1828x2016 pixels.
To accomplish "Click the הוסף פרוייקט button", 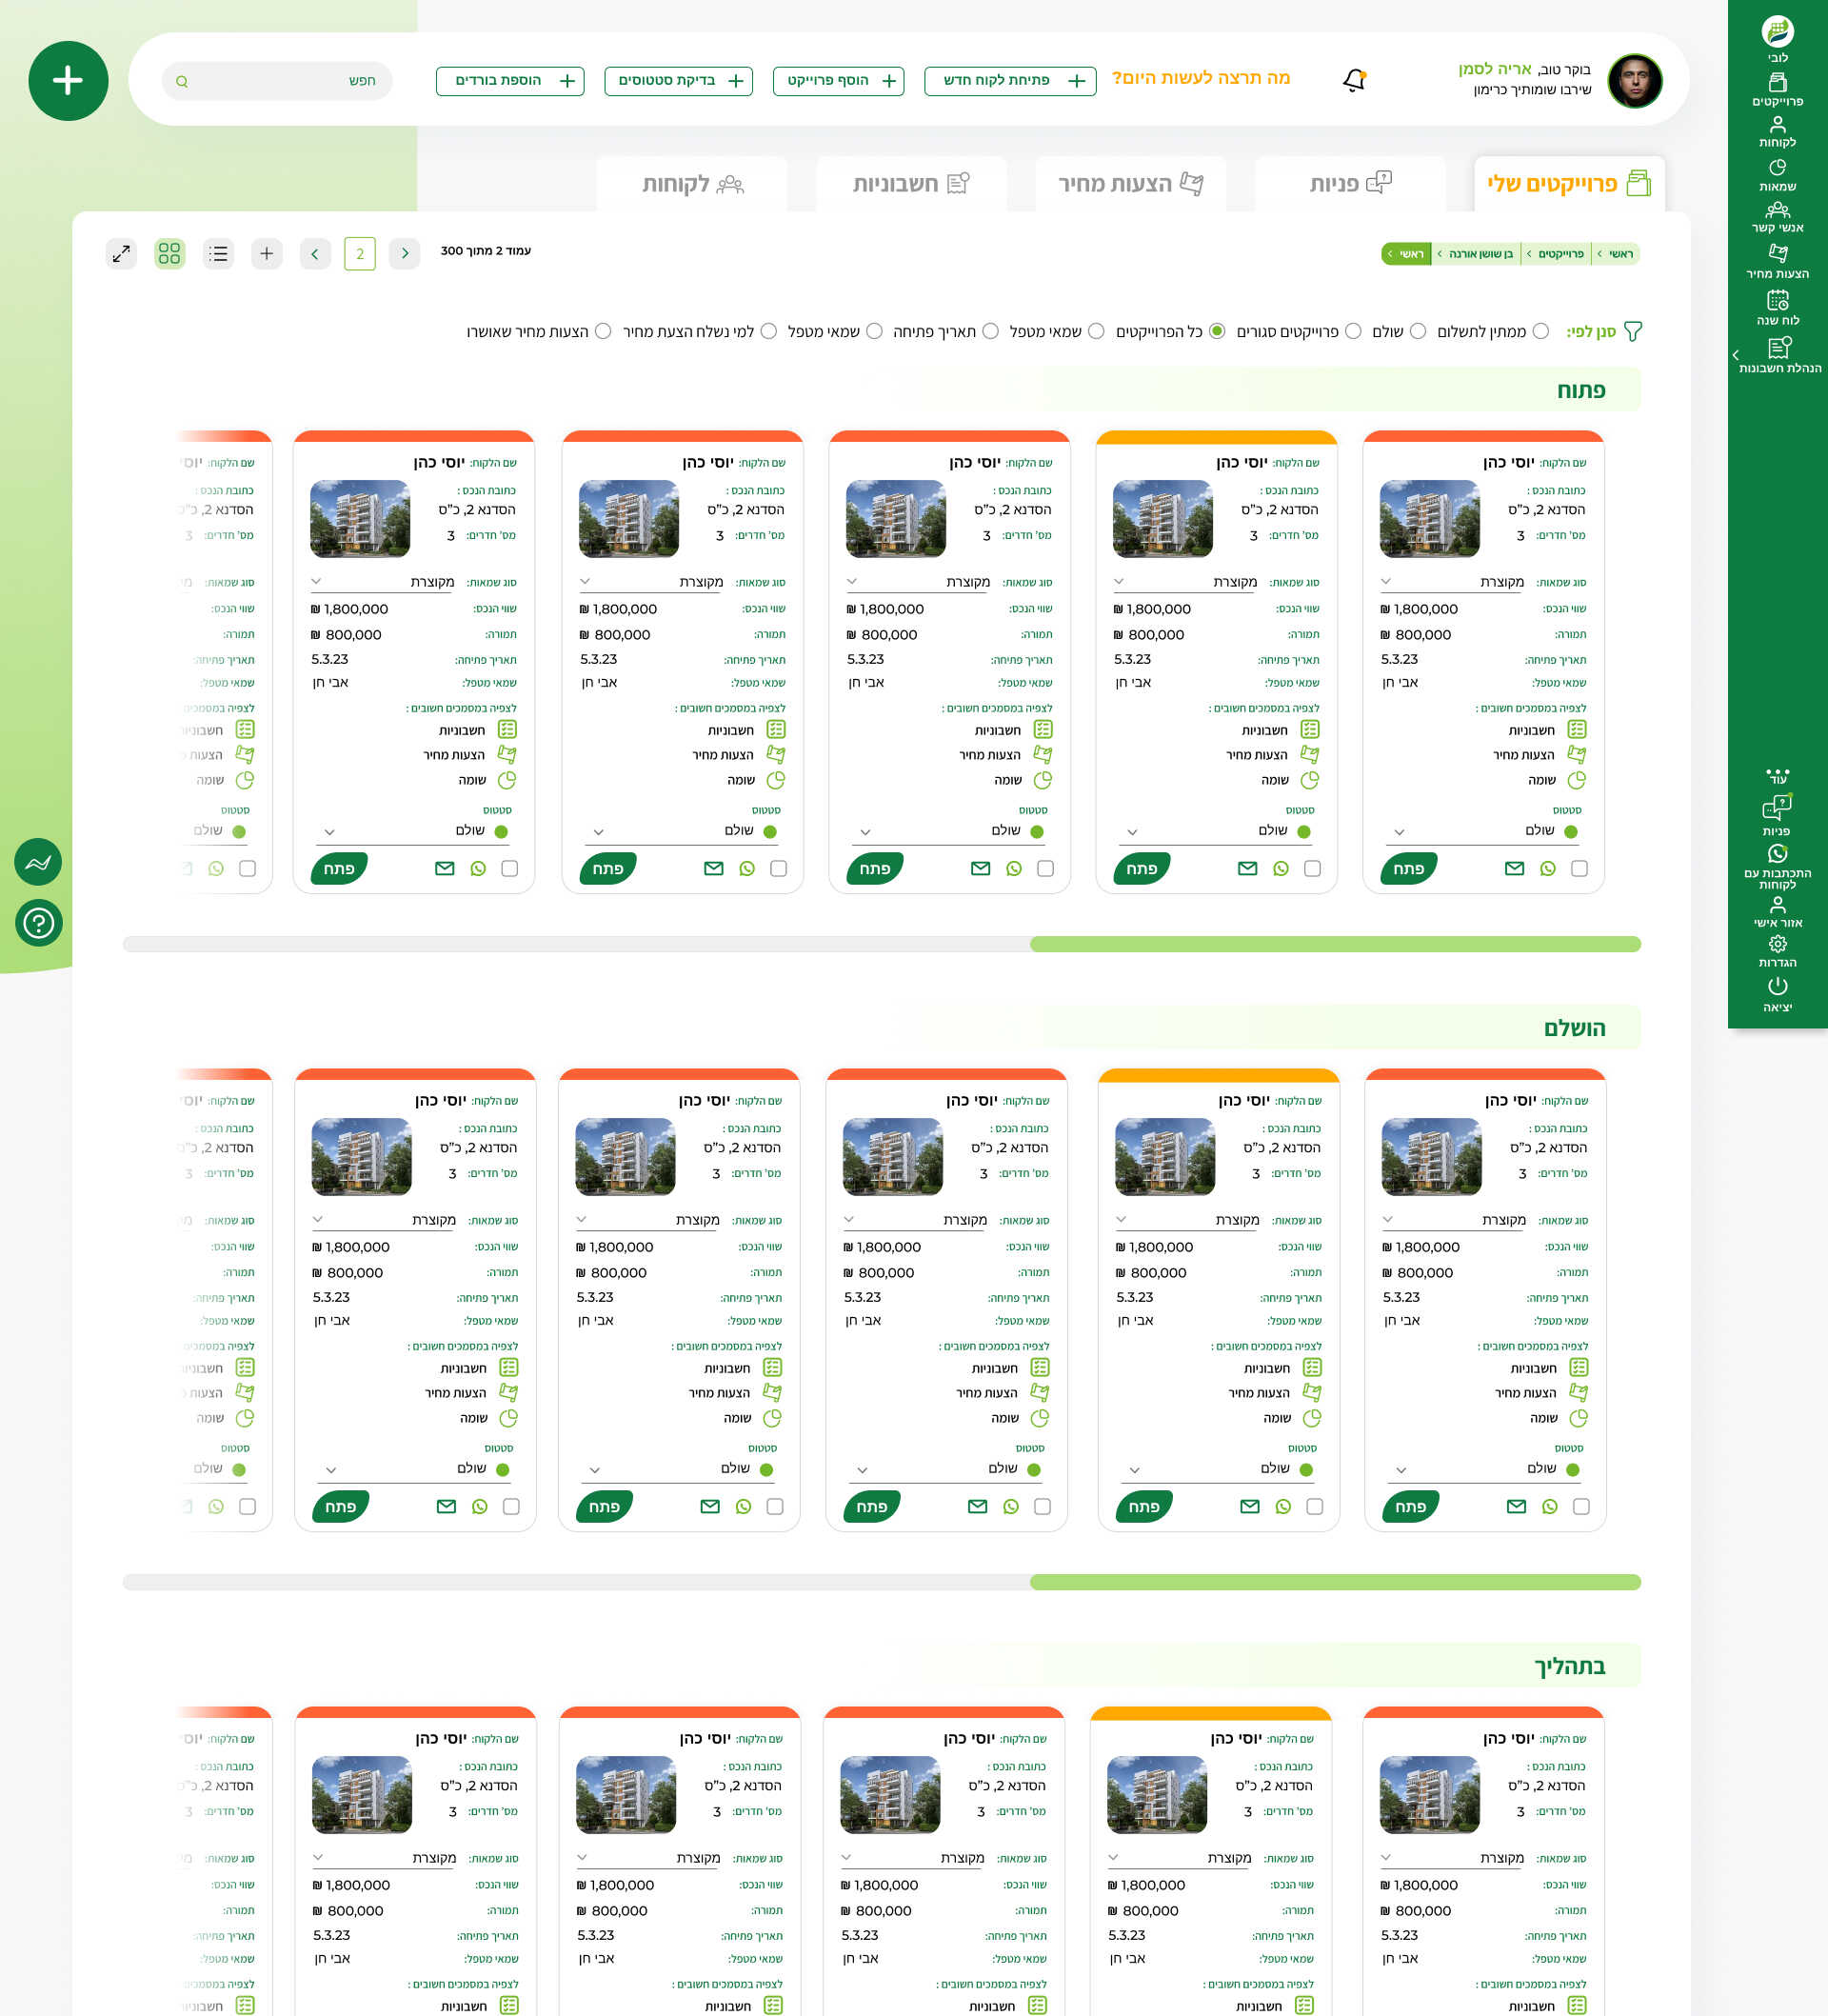I will point(838,81).
